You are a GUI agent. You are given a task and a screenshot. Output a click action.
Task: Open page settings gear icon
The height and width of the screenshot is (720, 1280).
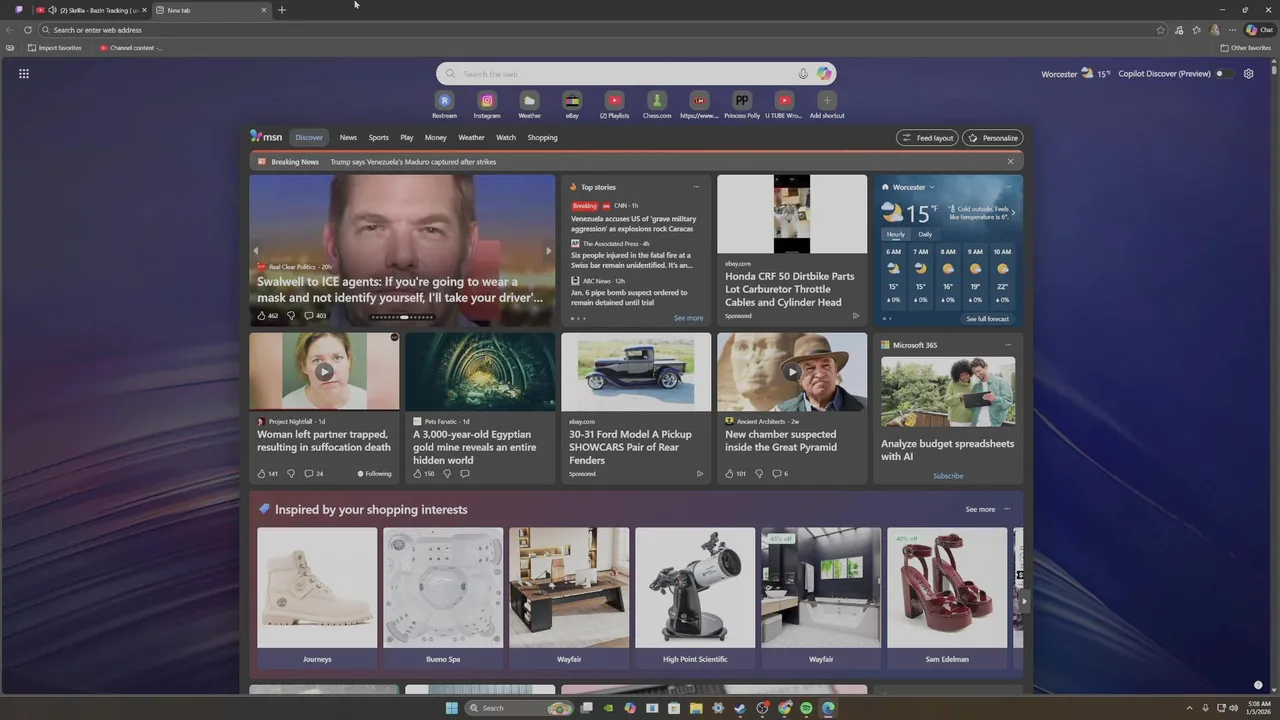point(1248,74)
